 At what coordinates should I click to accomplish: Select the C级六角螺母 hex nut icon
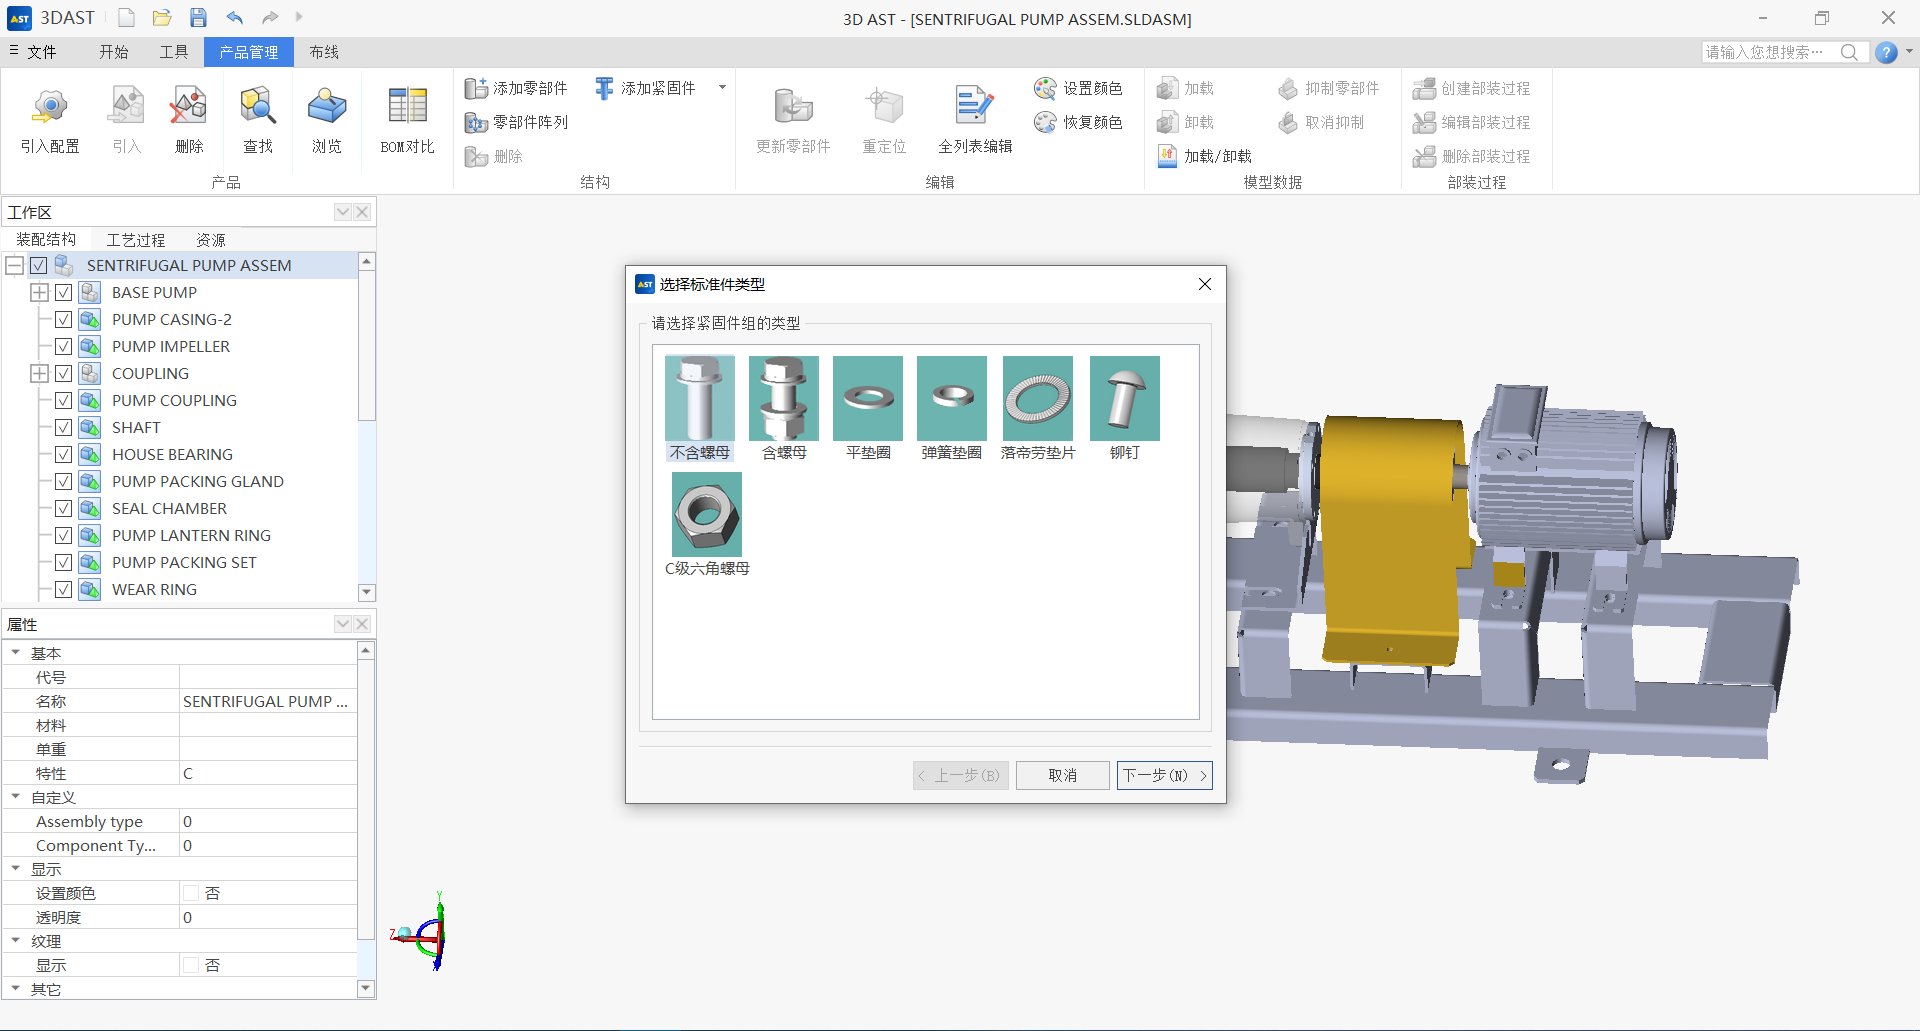[x=706, y=515]
